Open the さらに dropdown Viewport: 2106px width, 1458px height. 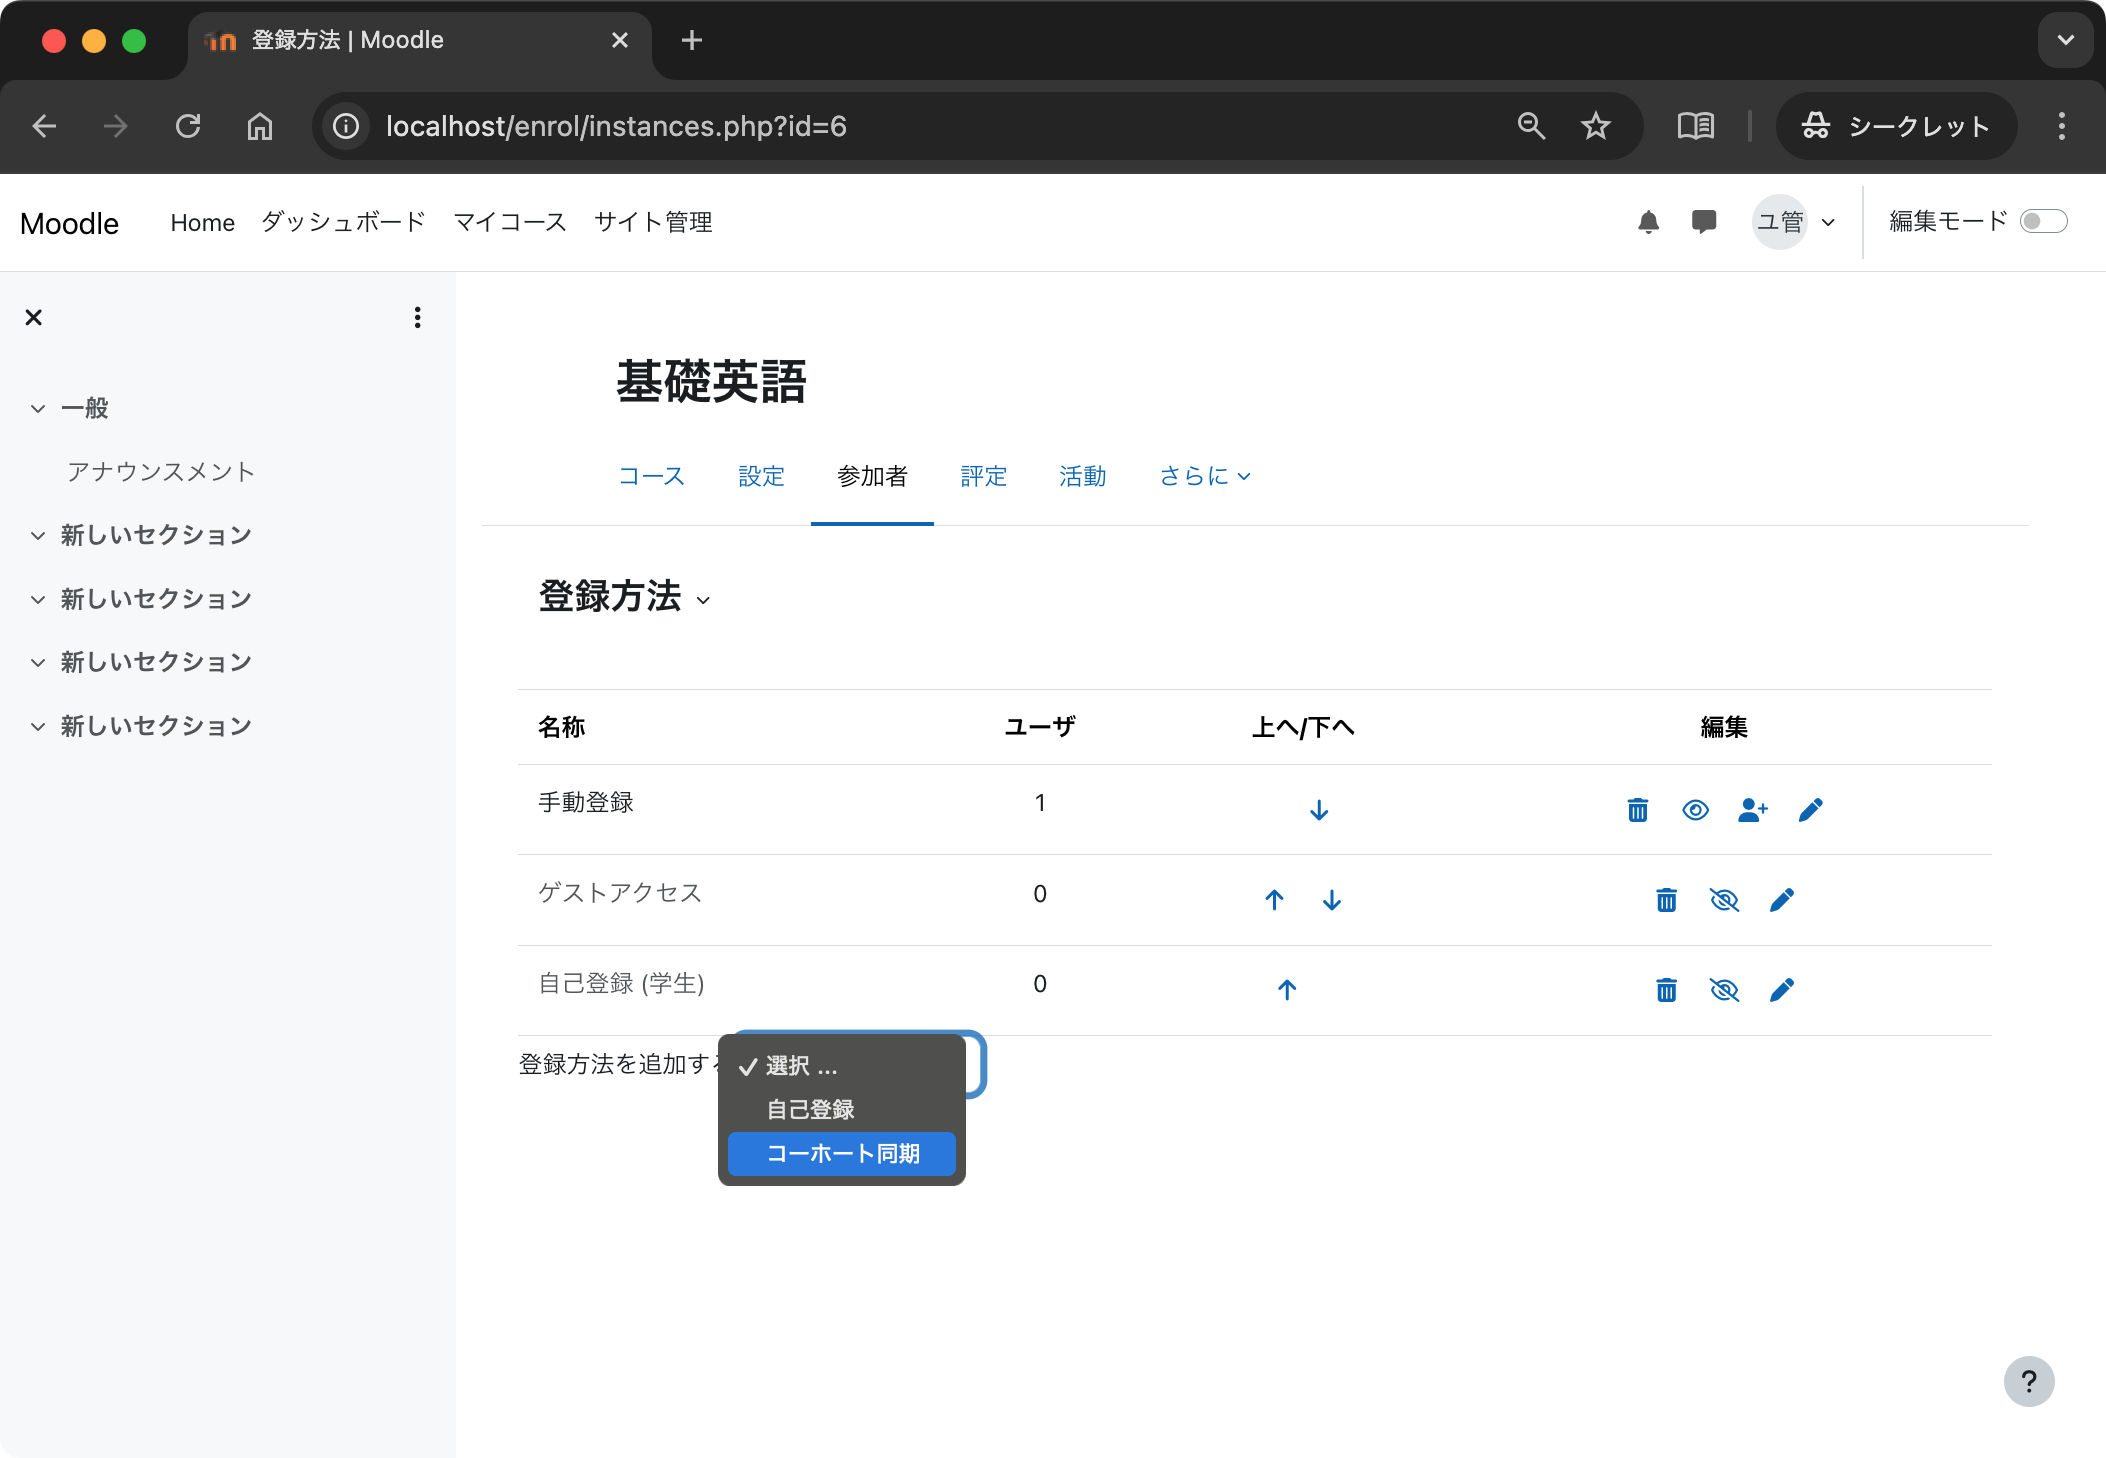[x=1203, y=476]
